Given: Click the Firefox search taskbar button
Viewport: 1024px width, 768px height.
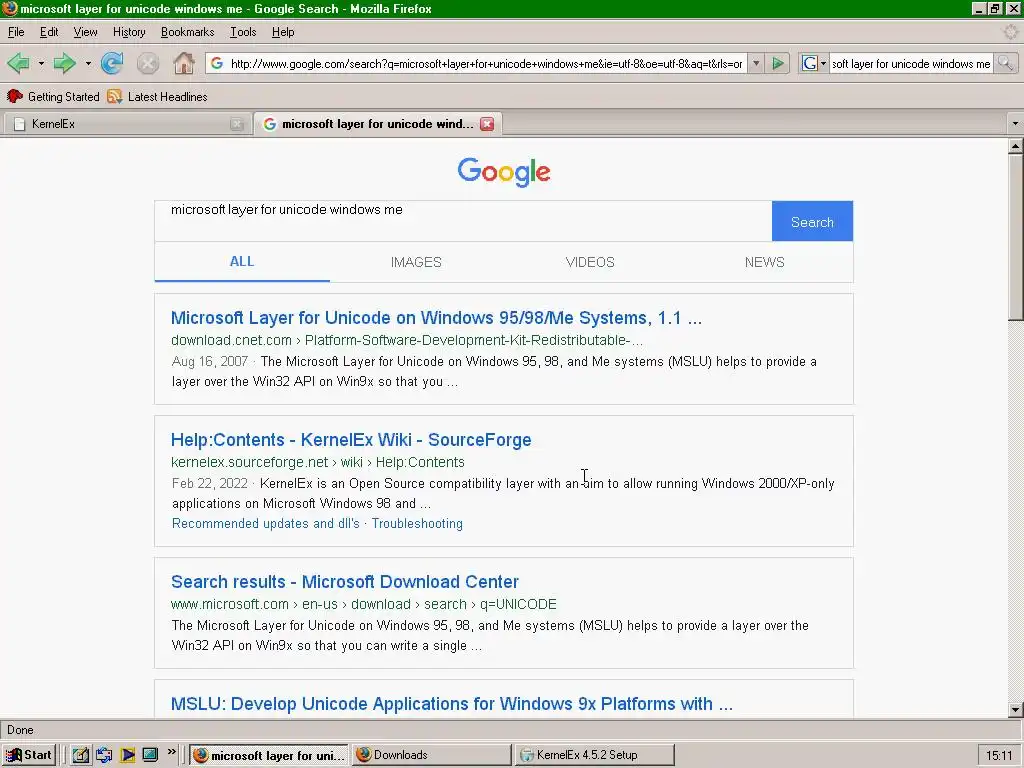Looking at the screenshot, I should point(269,755).
